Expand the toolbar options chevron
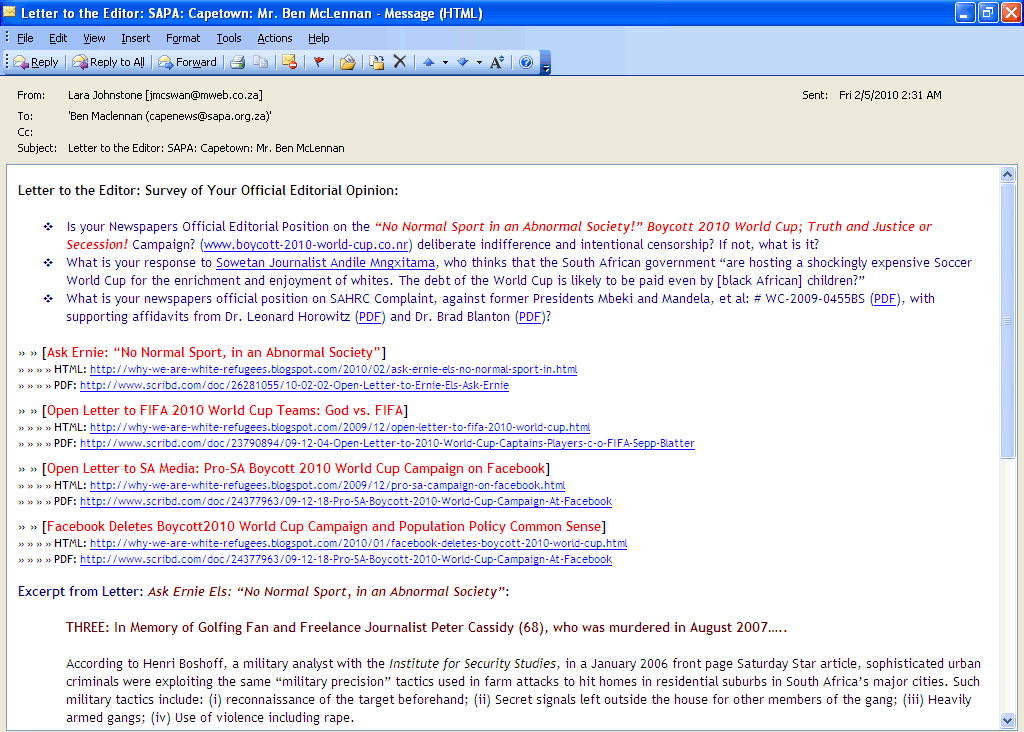 tap(546, 63)
